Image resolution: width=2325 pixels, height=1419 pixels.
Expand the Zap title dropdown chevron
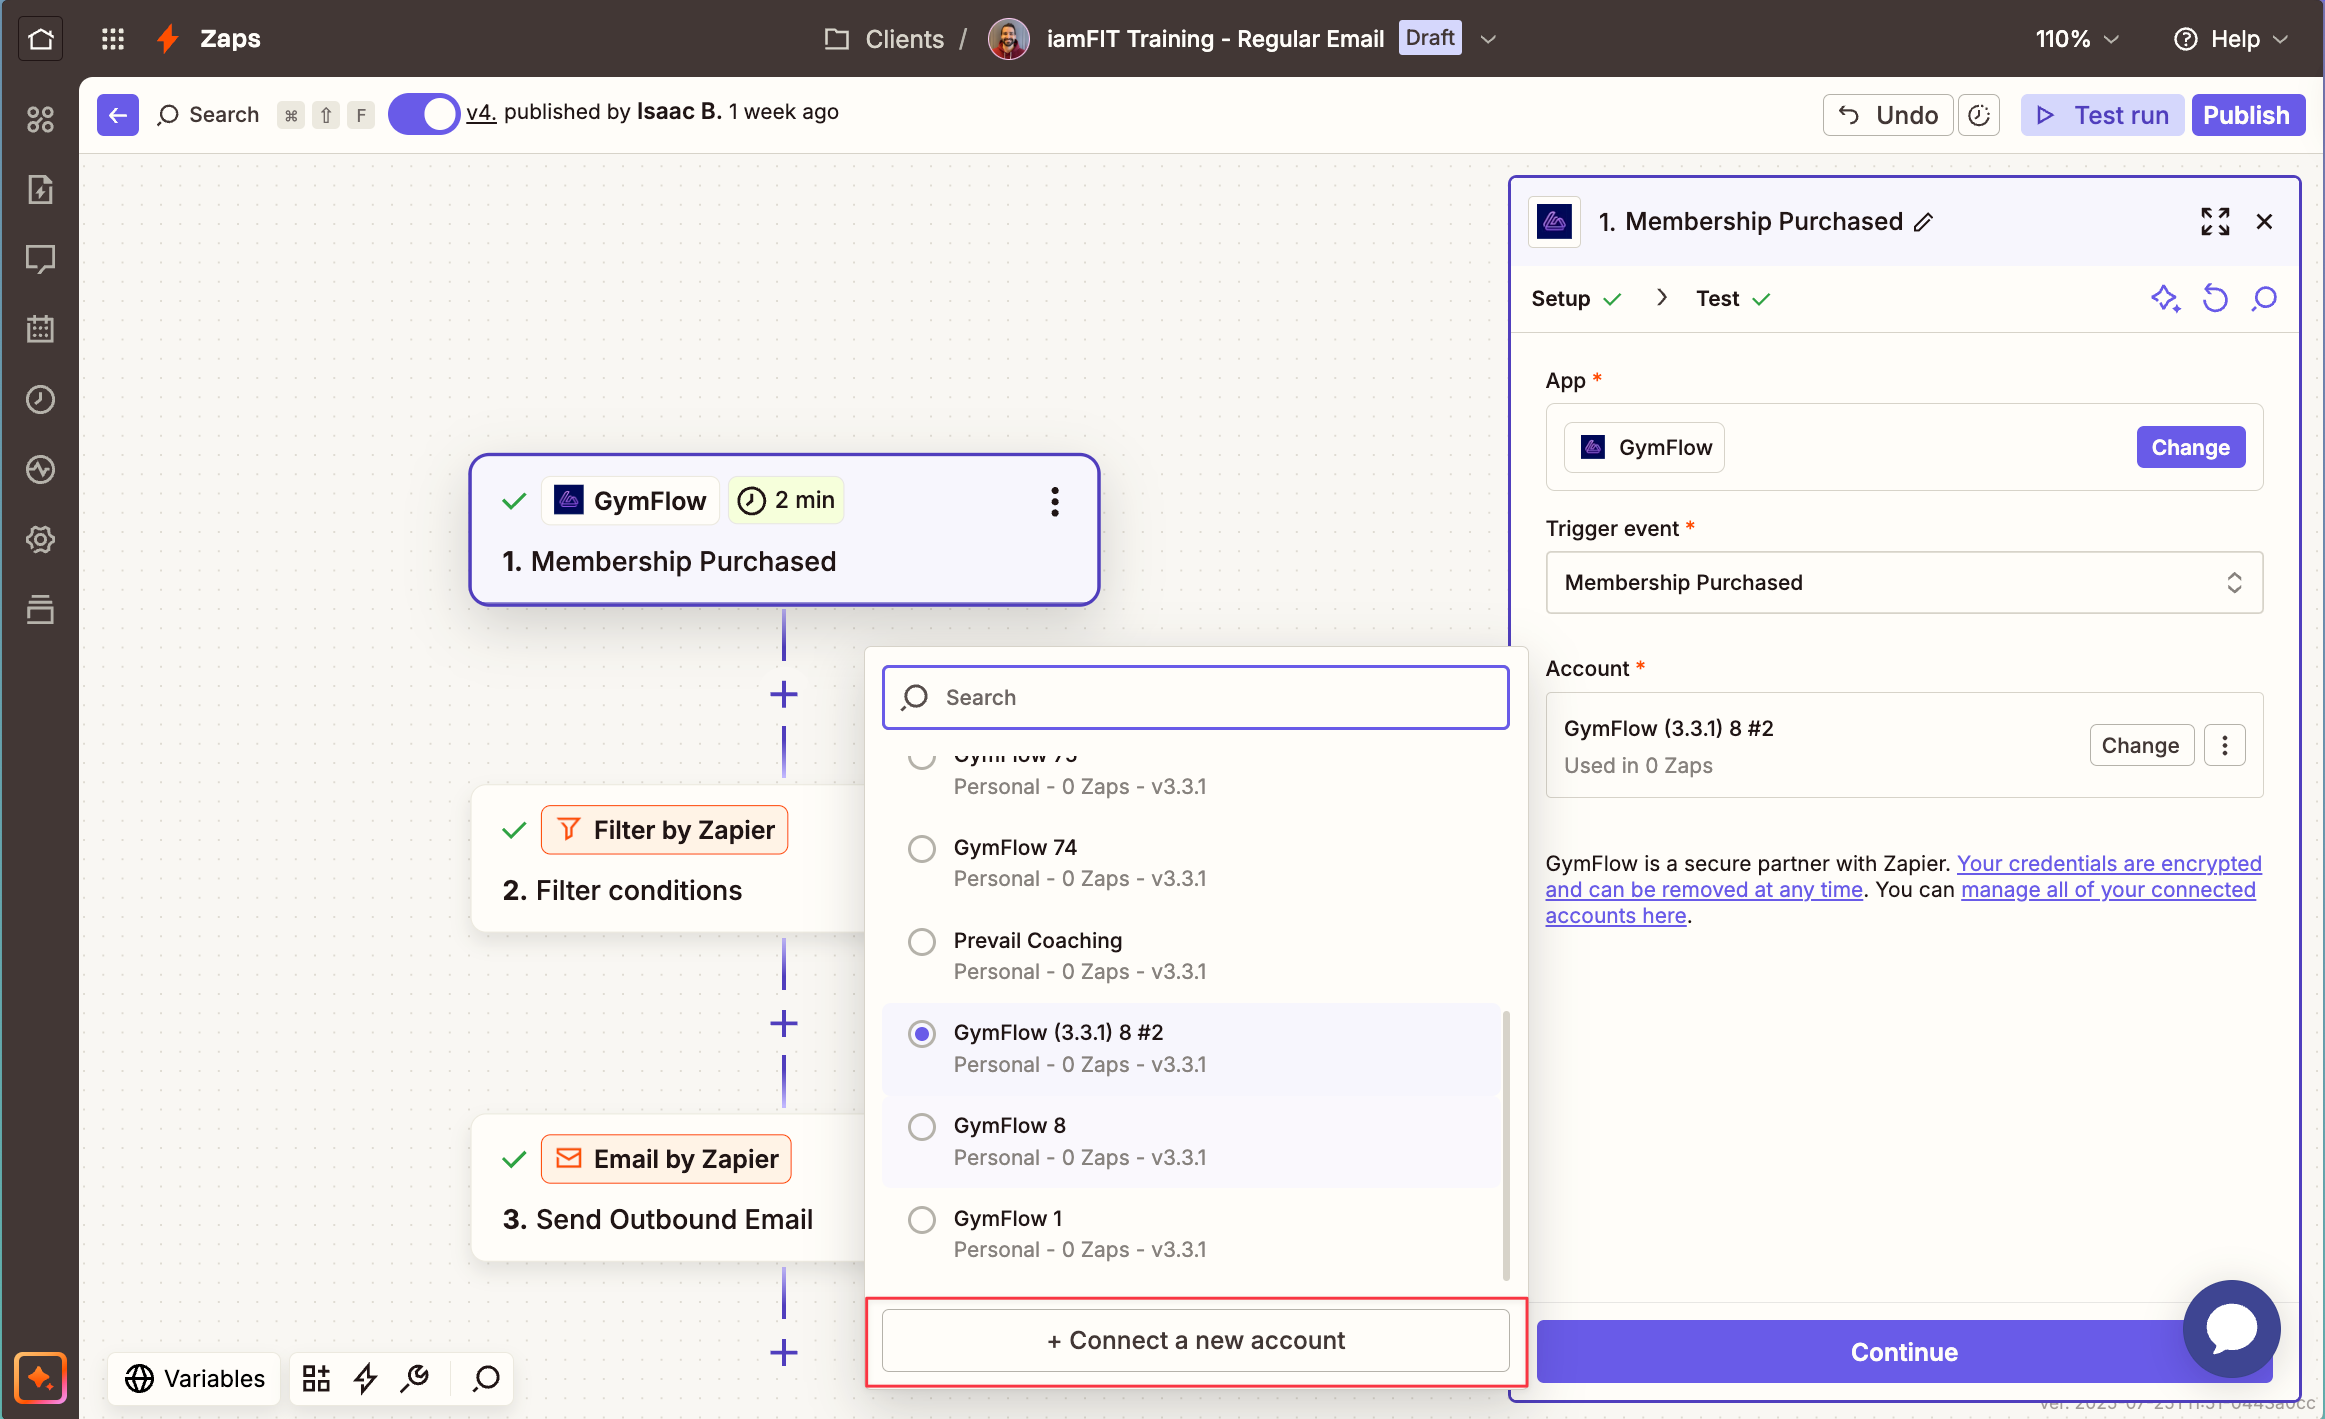click(1488, 39)
